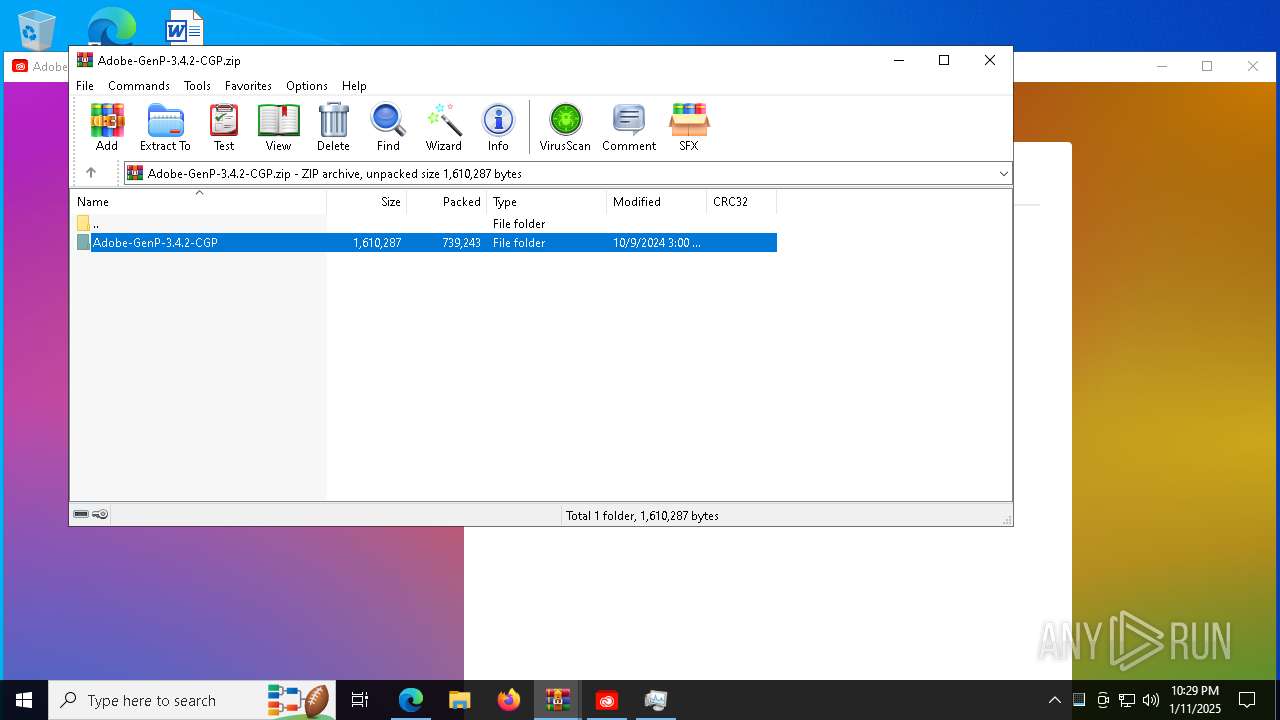Select the parent '..' folder entry
Image resolution: width=1280 pixels, height=720 pixels.
pyautogui.click(x=425, y=223)
